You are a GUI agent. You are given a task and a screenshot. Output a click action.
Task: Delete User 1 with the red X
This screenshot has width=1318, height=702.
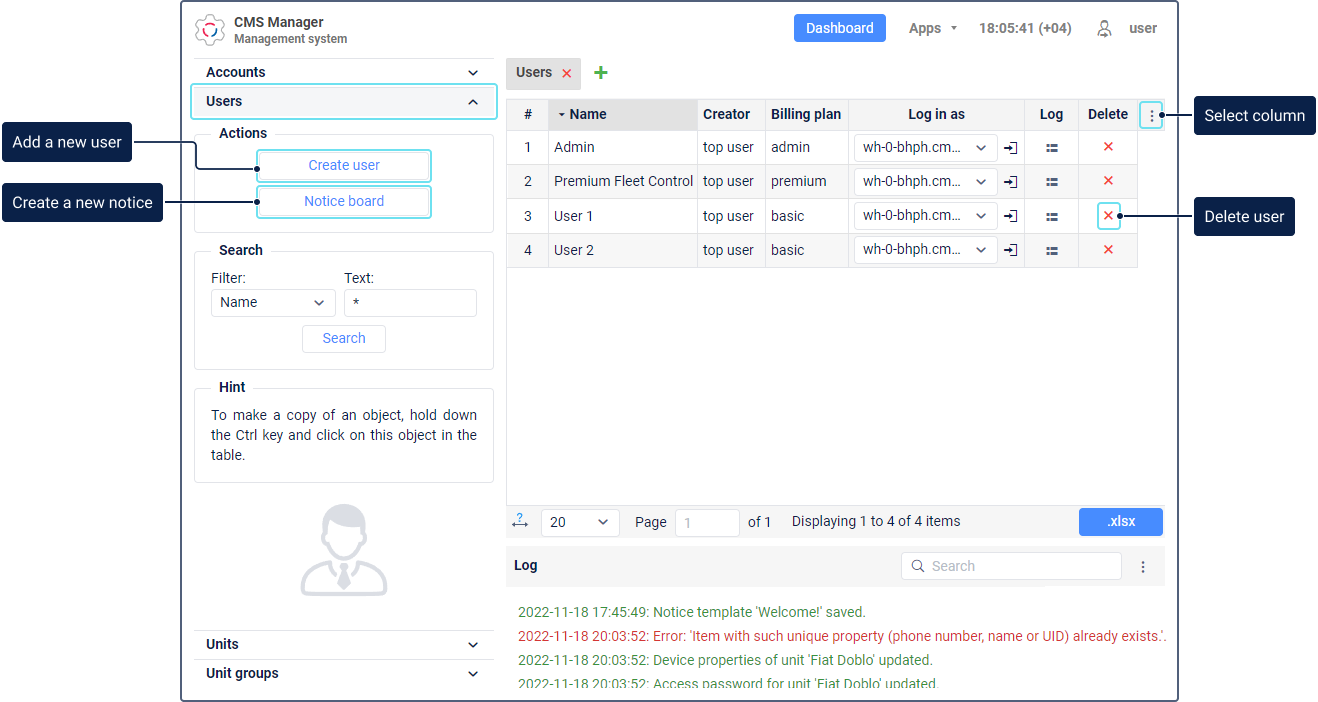(1108, 216)
